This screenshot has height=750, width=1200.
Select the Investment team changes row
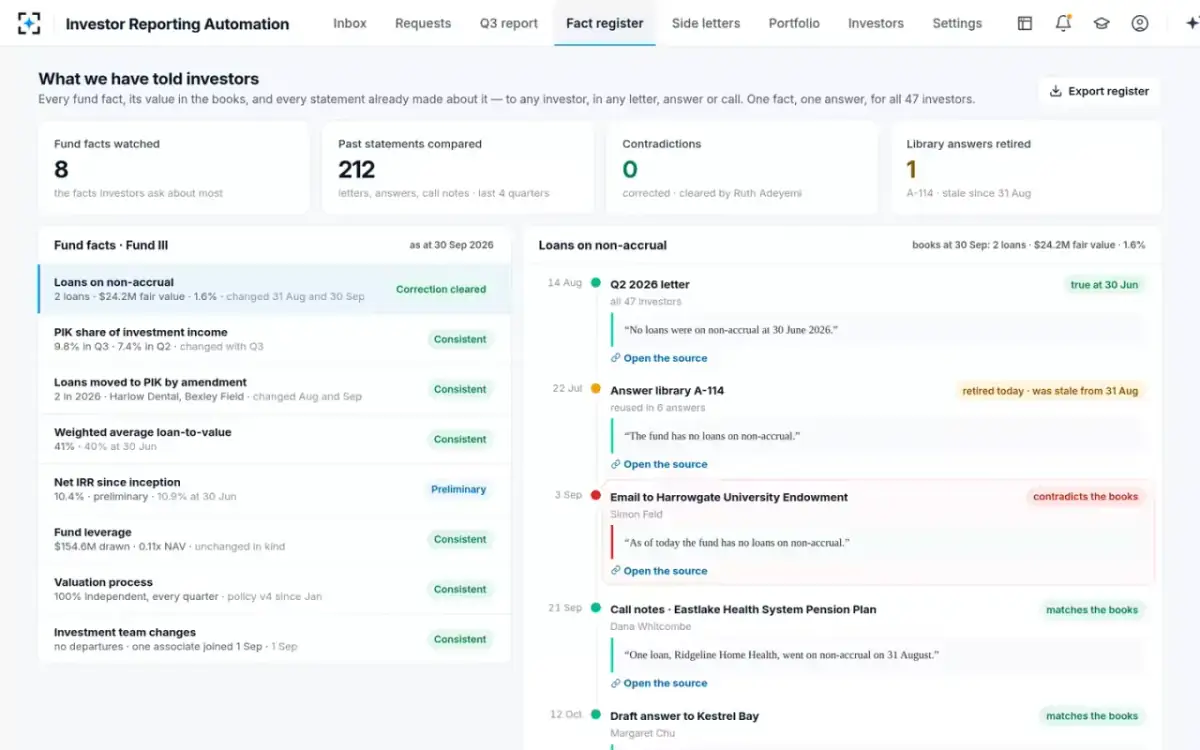pyautogui.click(x=274, y=639)
